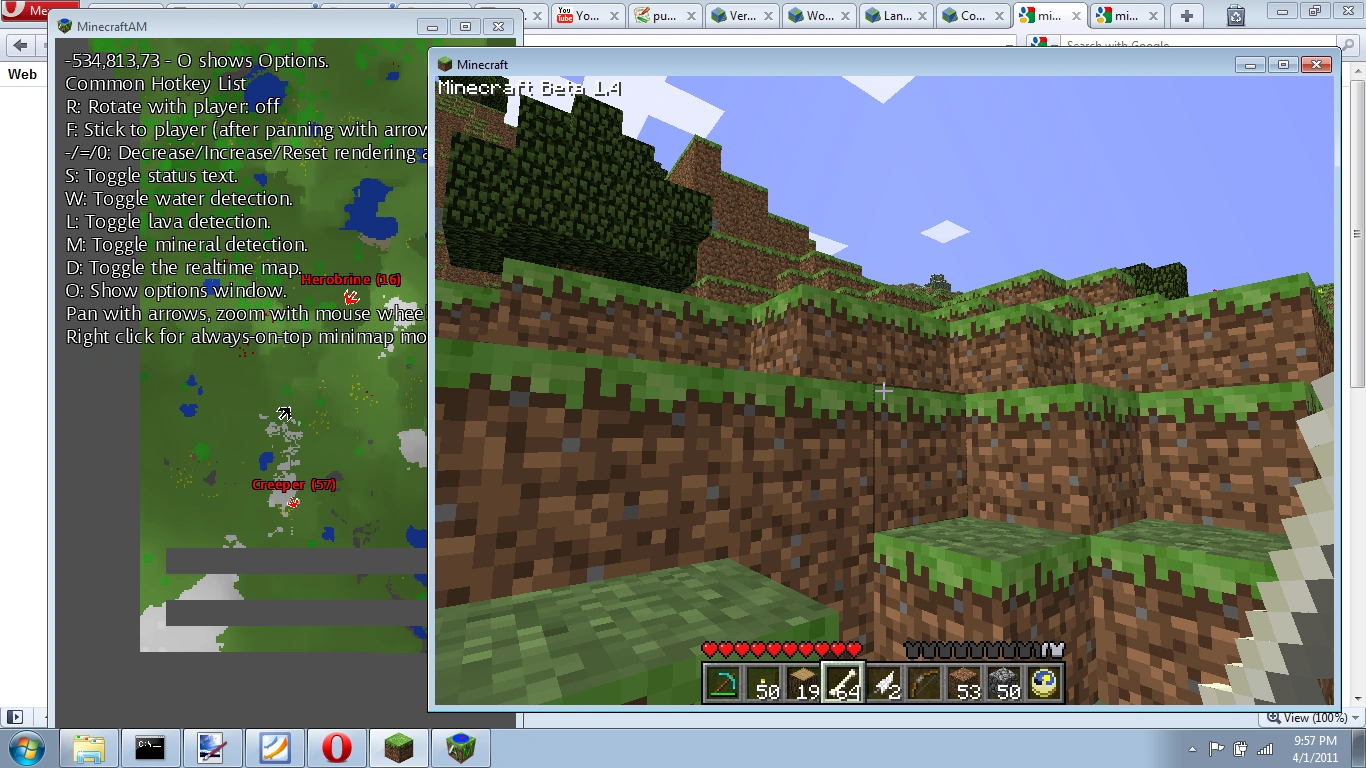The height and width of the screenshot is (768, 1366).
Task: Click the Herobrine marker on the map
Action: (x=351, y=297)
